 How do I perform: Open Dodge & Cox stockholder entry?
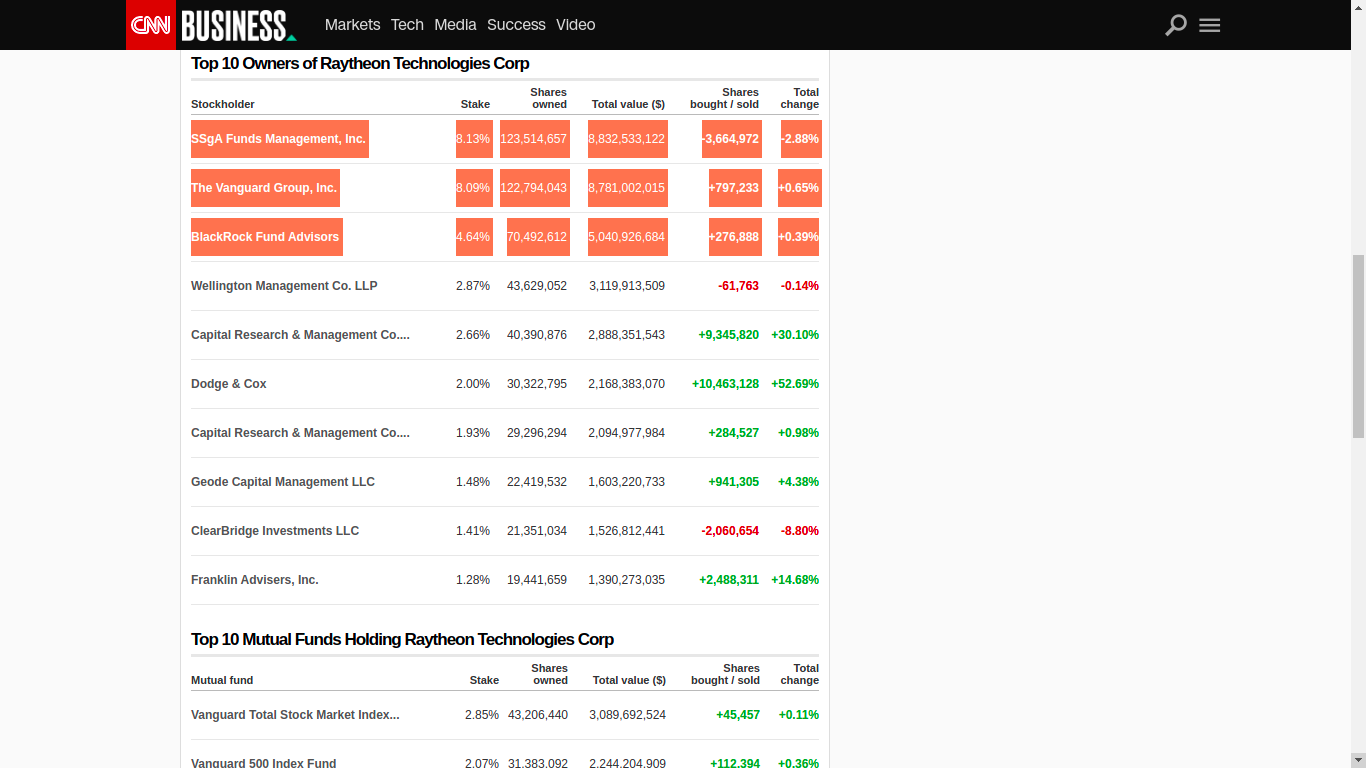(x=229, y=384)
